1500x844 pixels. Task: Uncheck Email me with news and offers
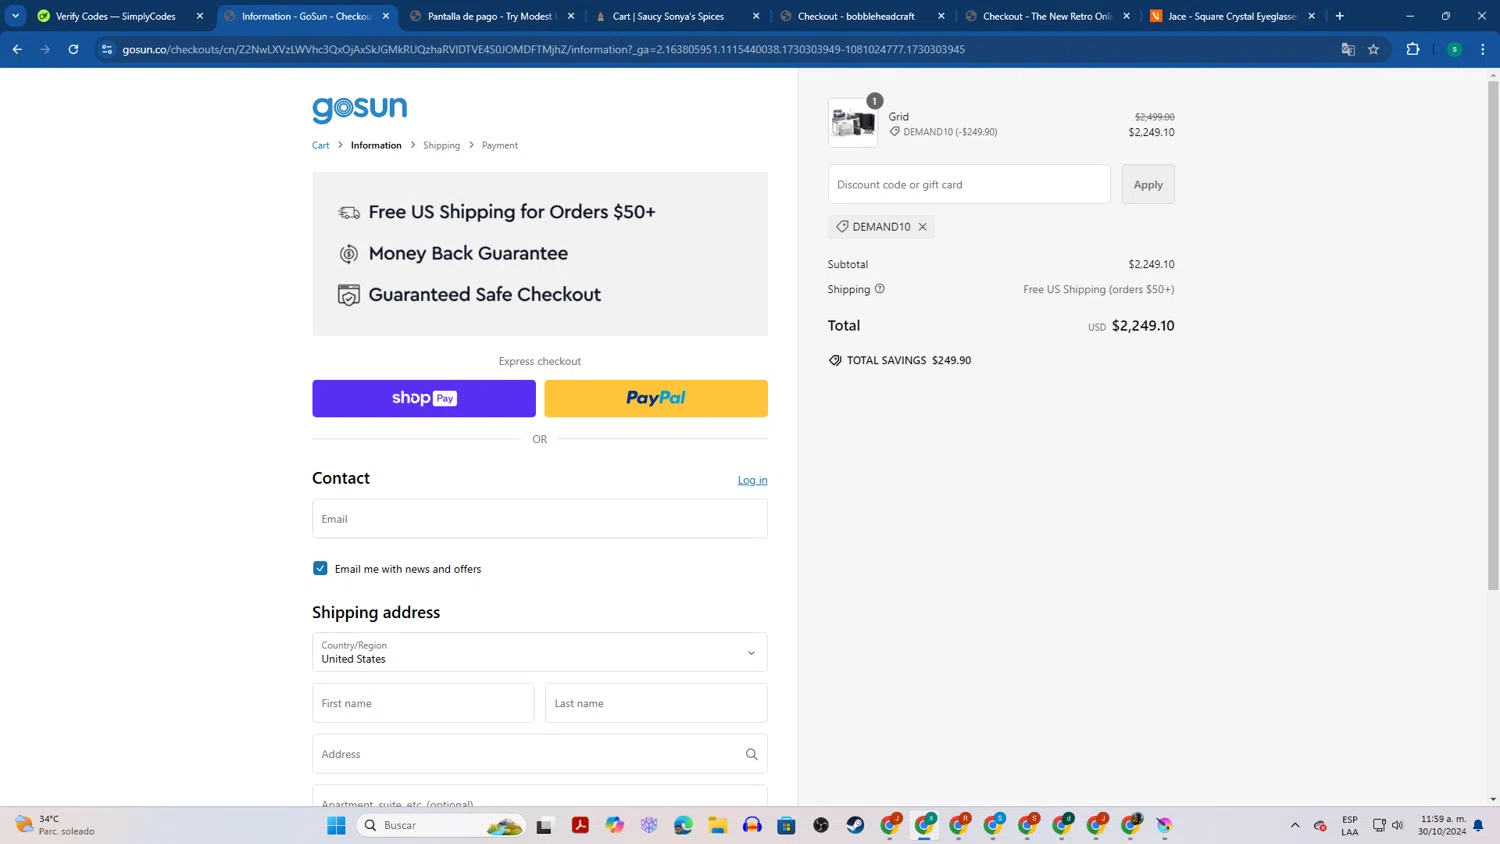click(320, 568)
